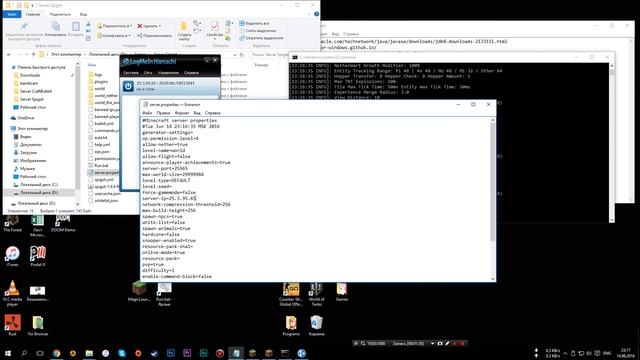Open the The Forest desktop shortcut
Viewport: 640px width, 360px height.
[12, 224]
